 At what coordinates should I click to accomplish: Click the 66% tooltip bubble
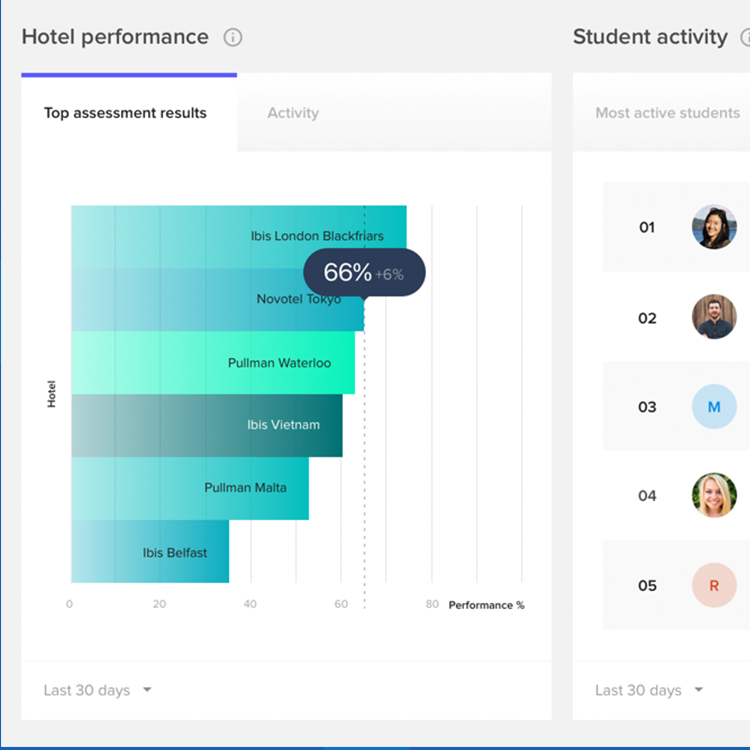tap(364, 272)
